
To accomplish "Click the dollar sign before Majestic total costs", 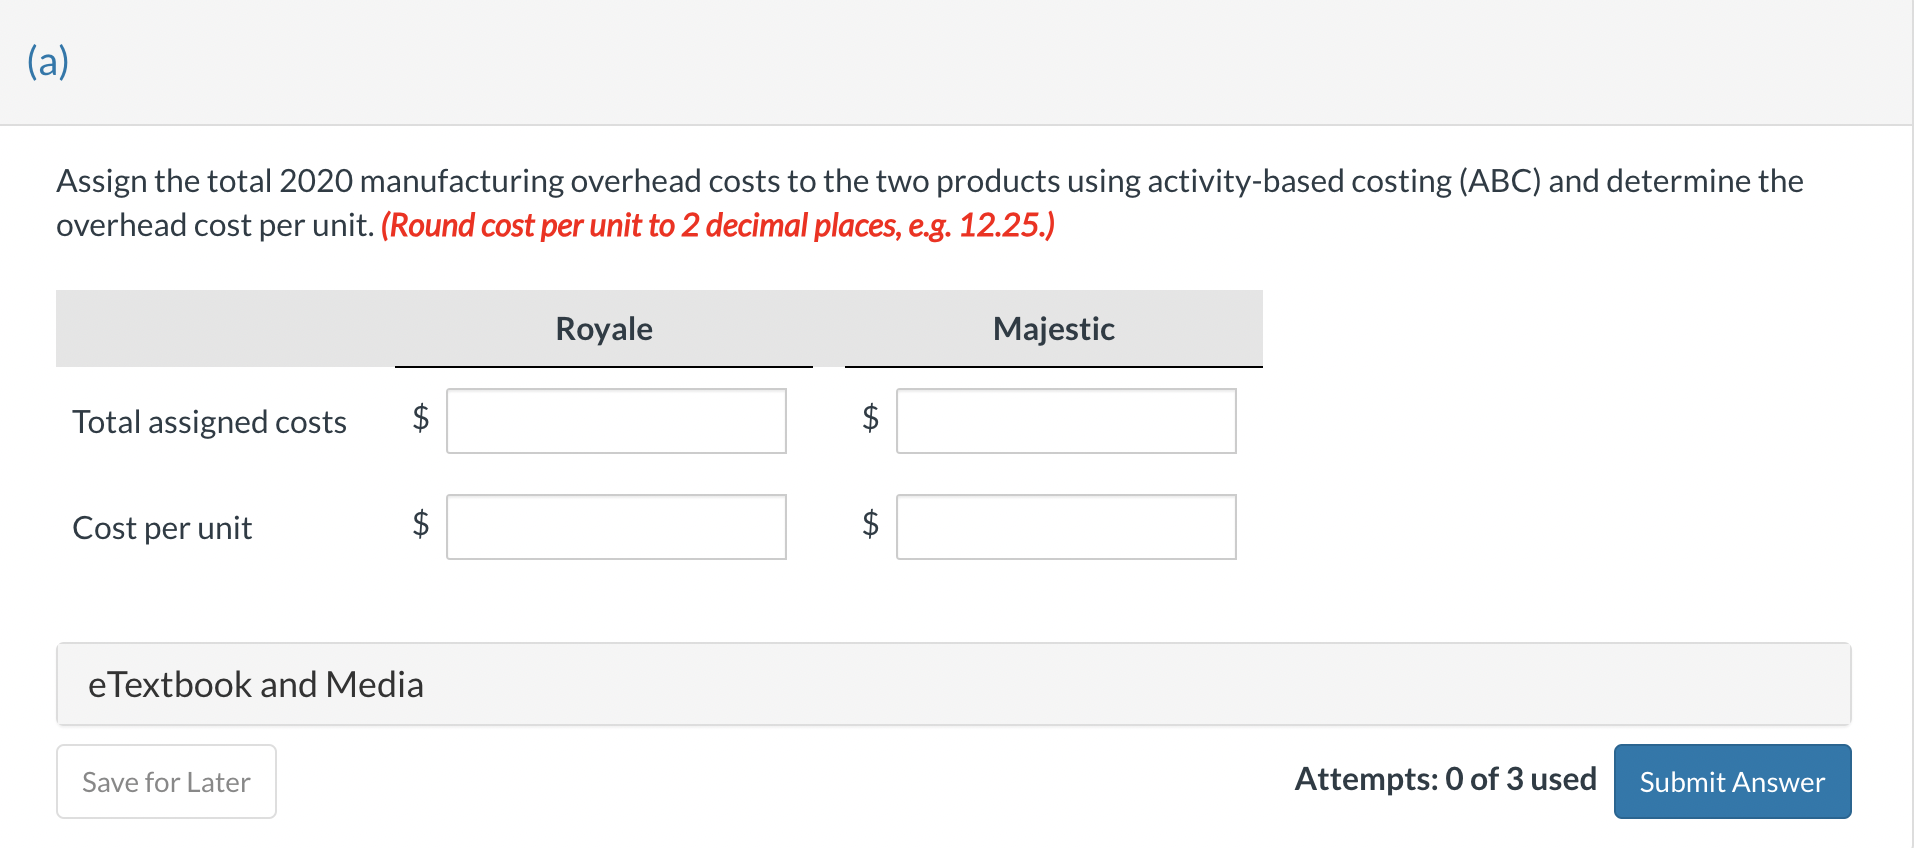I will [871, 417].
